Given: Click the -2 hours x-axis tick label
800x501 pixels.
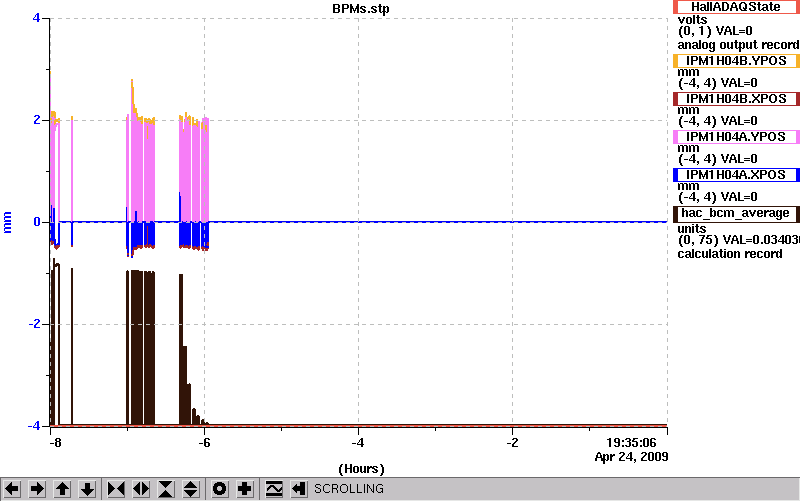Looking at the screenshot, I should (513, 442).
